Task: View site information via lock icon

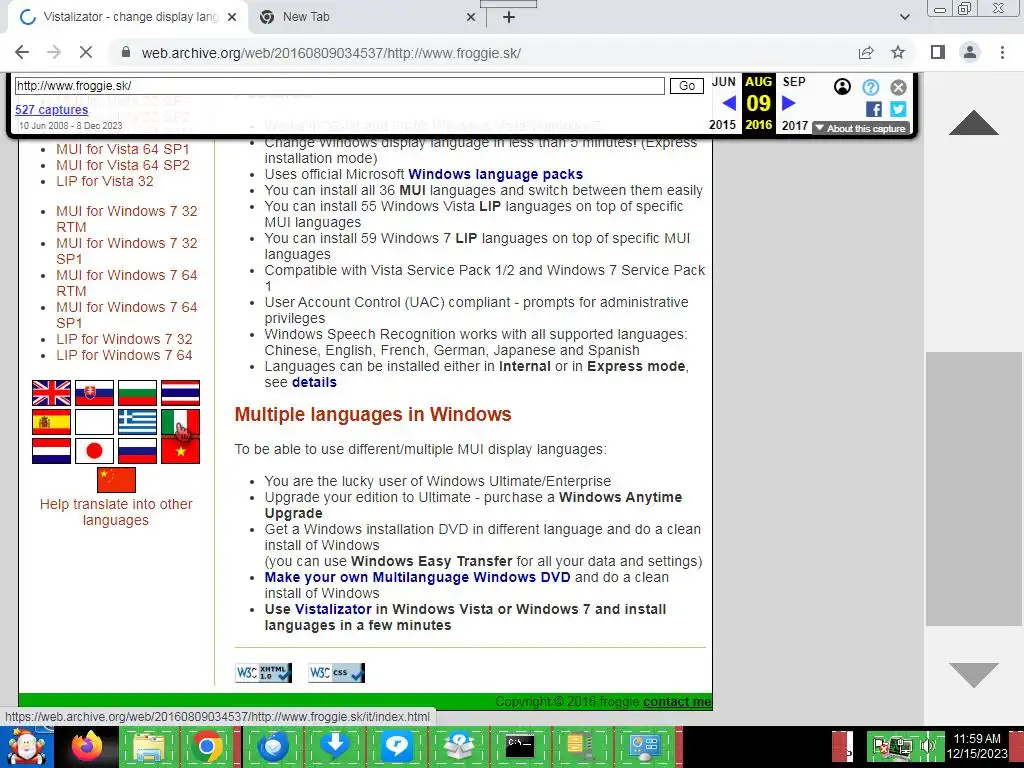Action: (126, 53)
